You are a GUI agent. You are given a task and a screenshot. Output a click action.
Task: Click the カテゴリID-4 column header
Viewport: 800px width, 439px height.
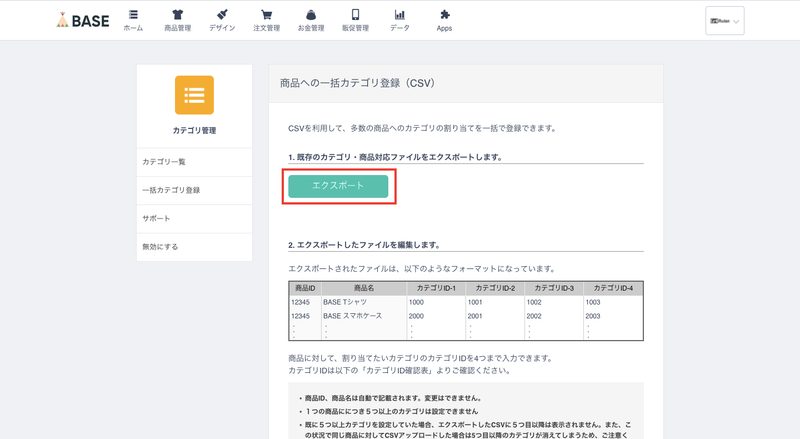pos(613,288)
